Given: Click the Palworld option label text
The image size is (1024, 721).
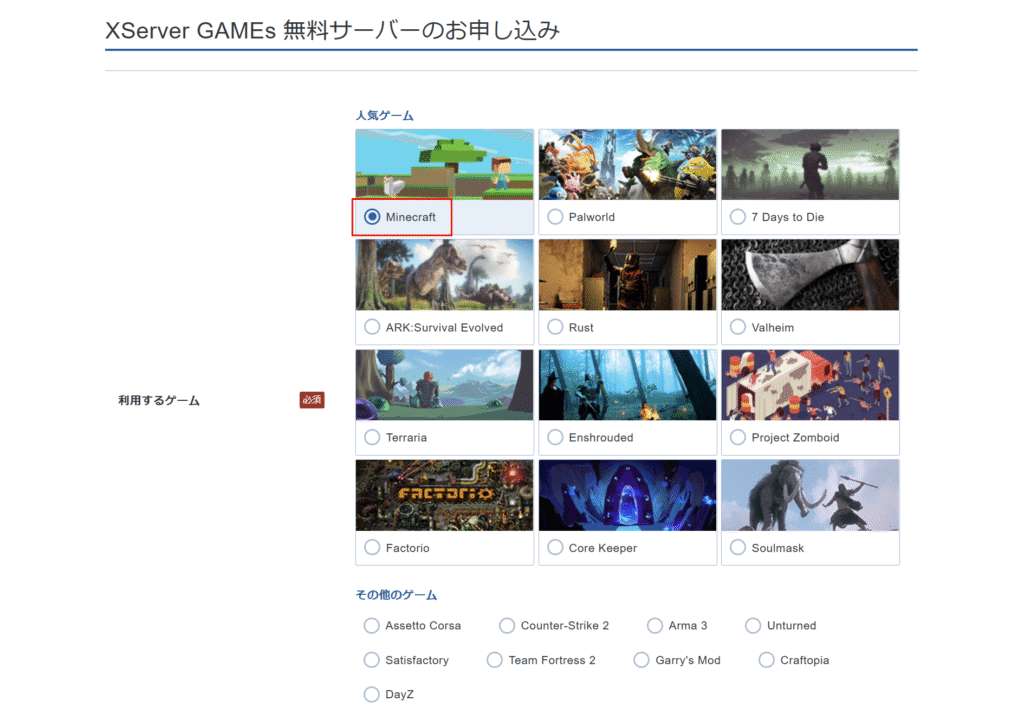Looking at the screenshot, I should (x=592, y=217).
